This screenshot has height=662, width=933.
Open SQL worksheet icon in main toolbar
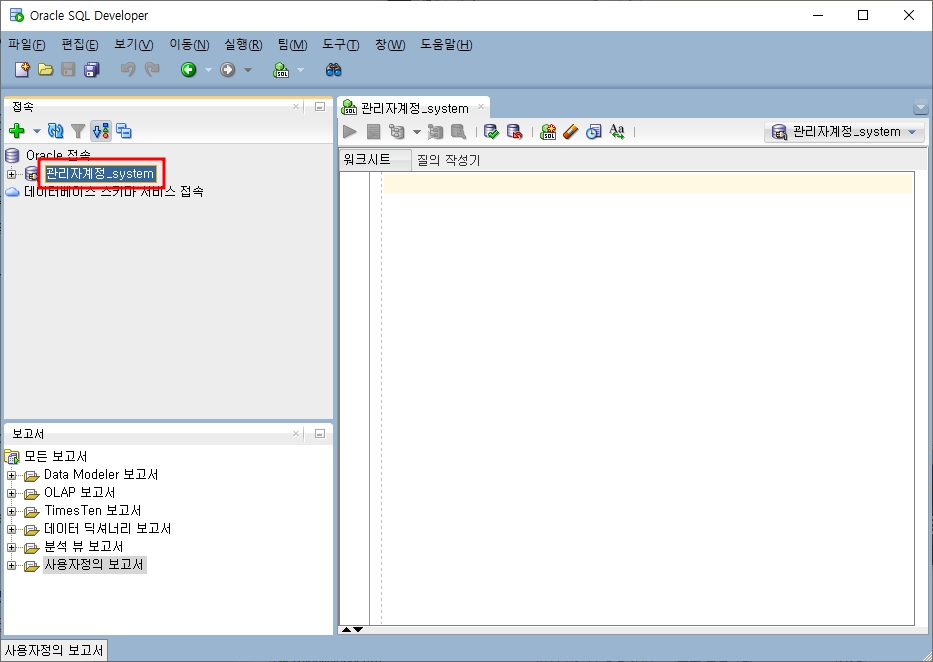[281, 70]
